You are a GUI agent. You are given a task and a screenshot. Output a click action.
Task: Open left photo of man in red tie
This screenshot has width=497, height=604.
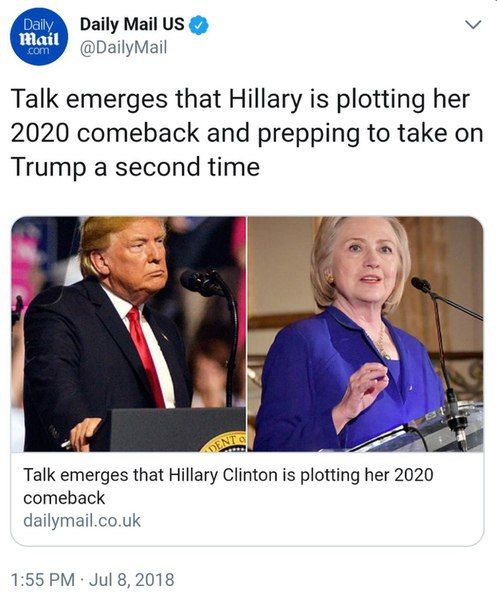128,334
